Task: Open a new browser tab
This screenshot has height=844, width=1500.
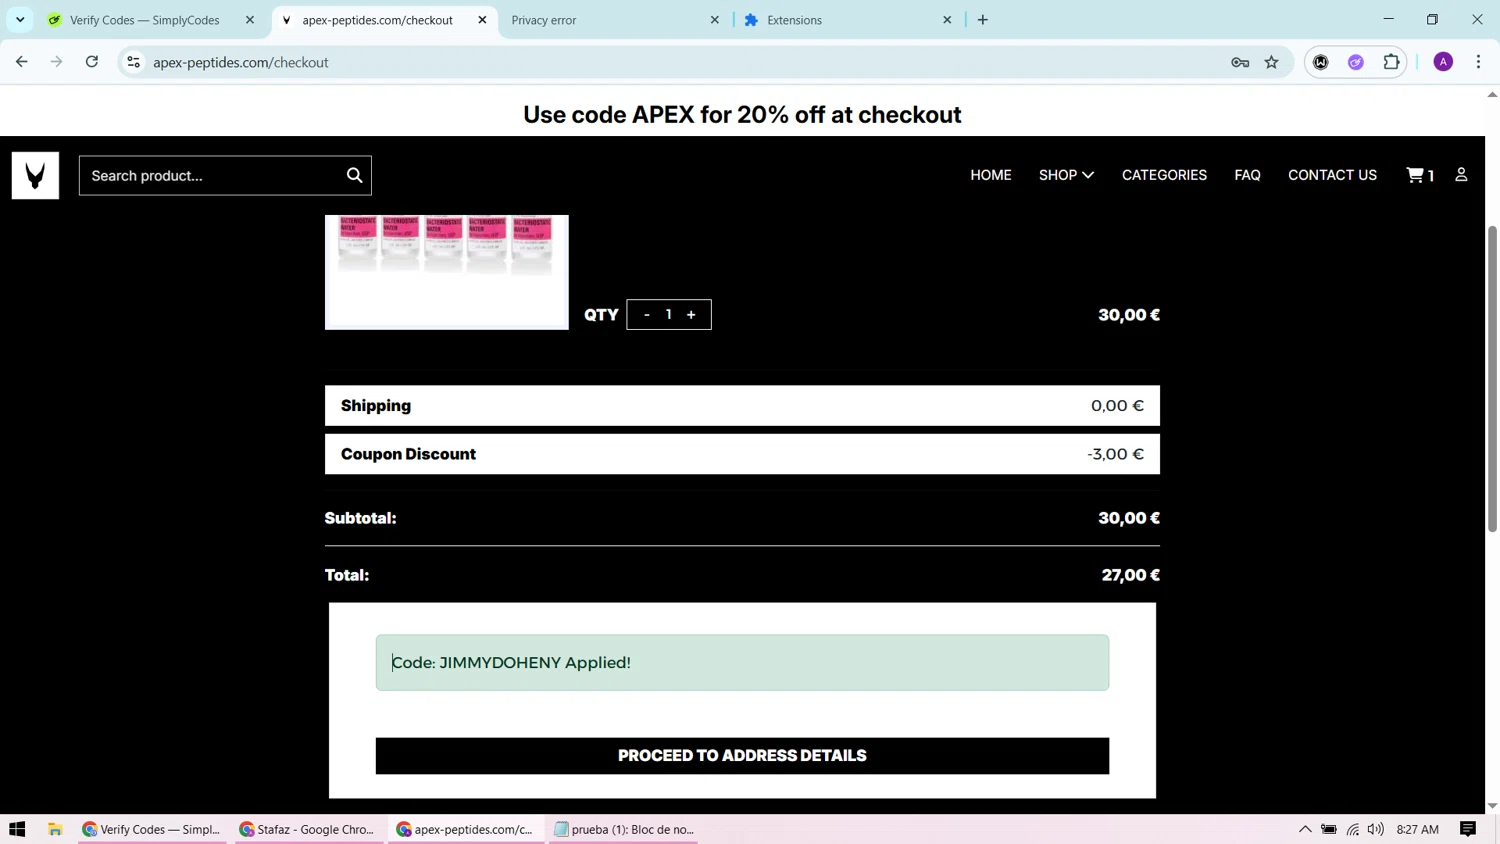Action: [x=983, y=20]
